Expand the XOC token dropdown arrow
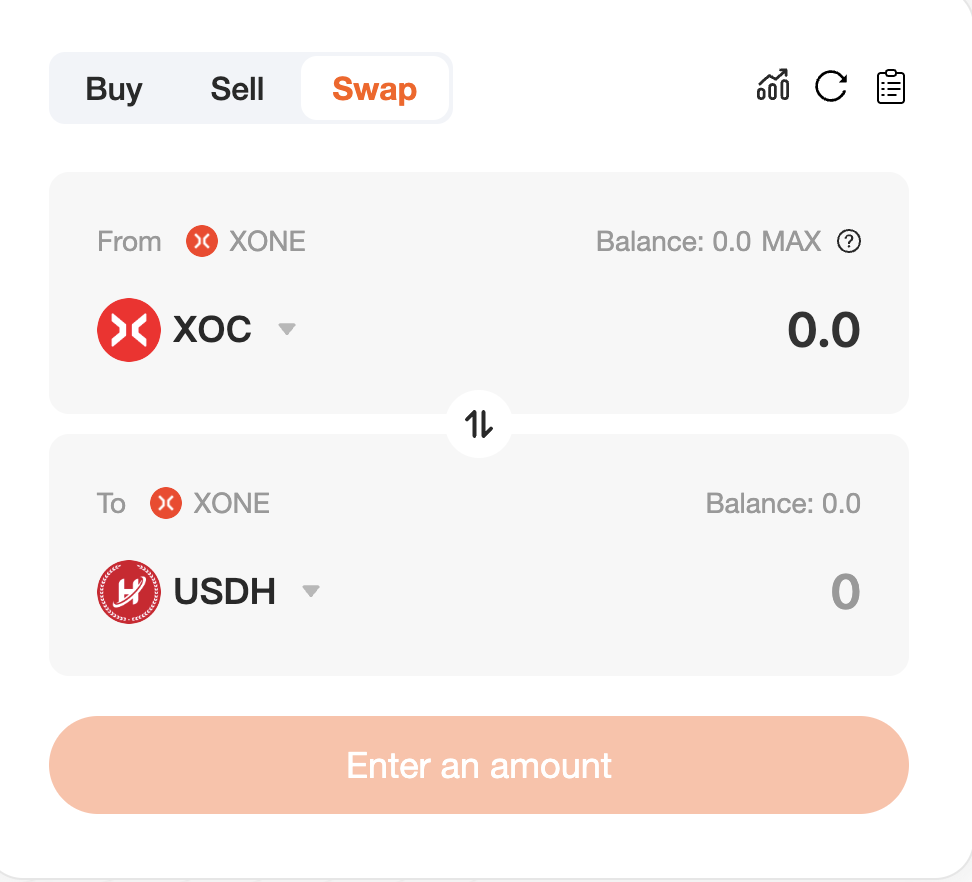The height and width of the screenshot is (882, 972). click(286, 329)
